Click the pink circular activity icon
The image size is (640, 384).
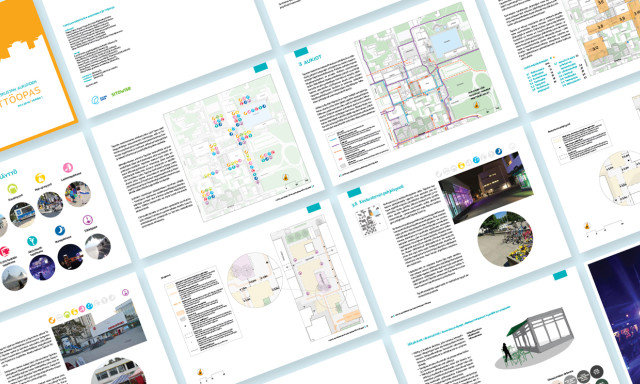pyautogui.click(x=68, y=167)
